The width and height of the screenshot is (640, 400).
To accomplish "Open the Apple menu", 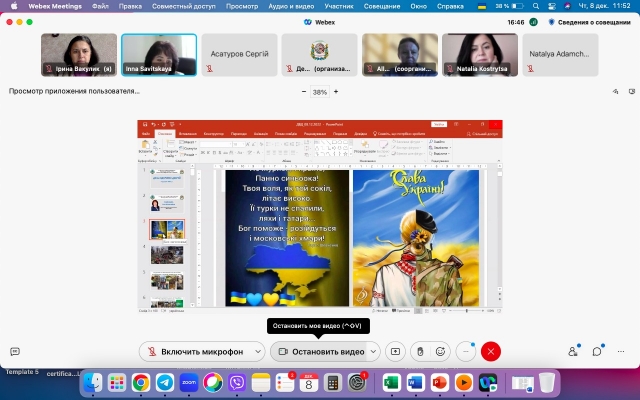I will [14, 6].
